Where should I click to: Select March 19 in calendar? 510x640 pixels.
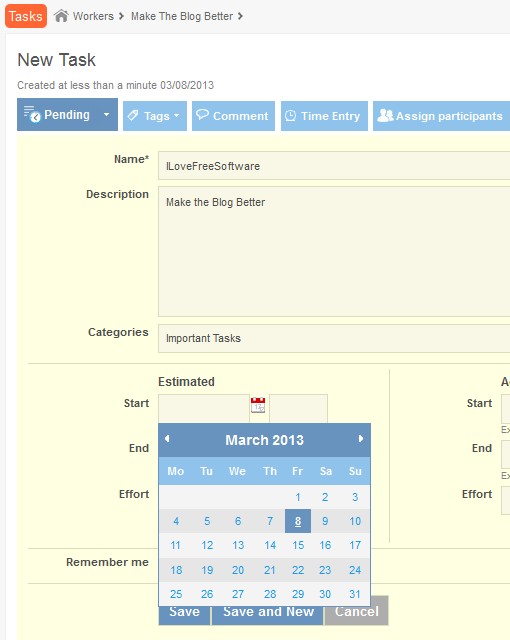(207, 570)
